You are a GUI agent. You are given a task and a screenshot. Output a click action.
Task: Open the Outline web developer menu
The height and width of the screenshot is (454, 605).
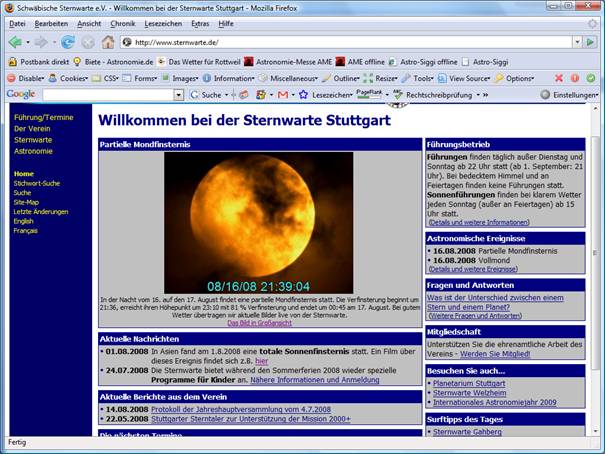pyautogui.click(x=341, y=78)
